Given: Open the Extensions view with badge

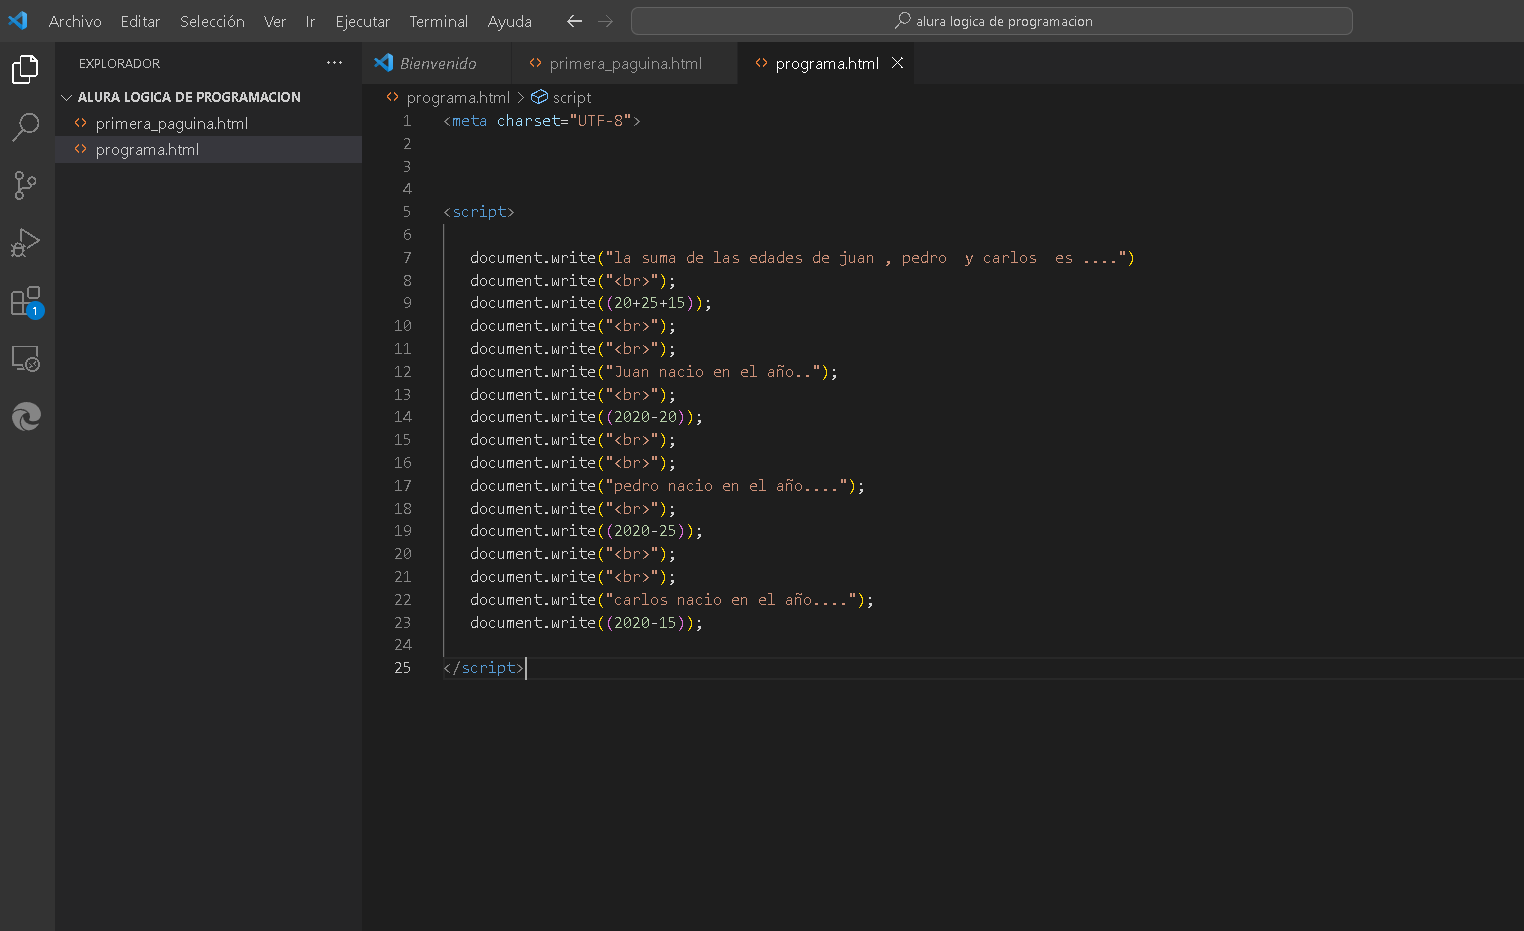Looking at the screenshot, I should click(25, 301).
